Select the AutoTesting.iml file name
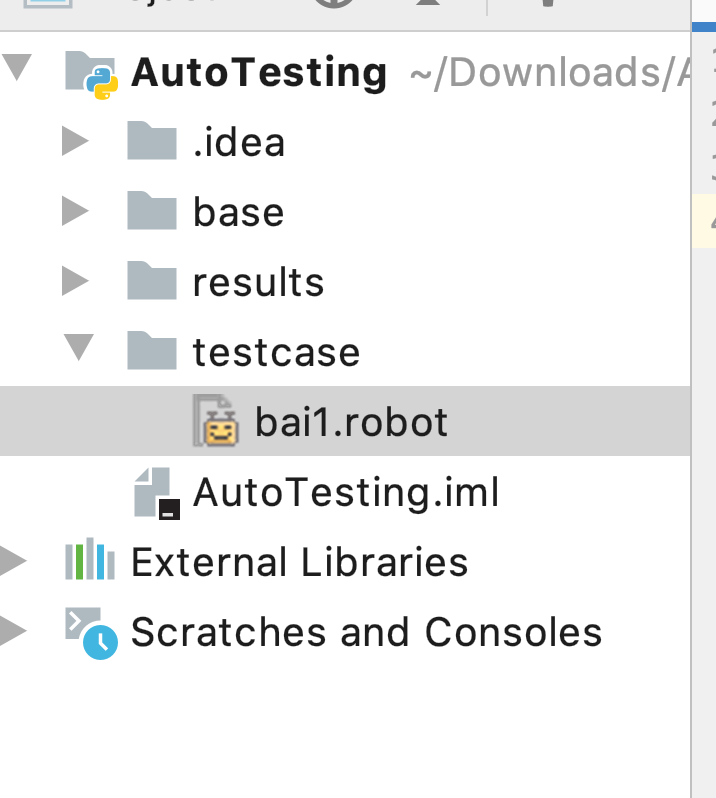This screenshot has width=716, height=798. (x=346, y=493)
